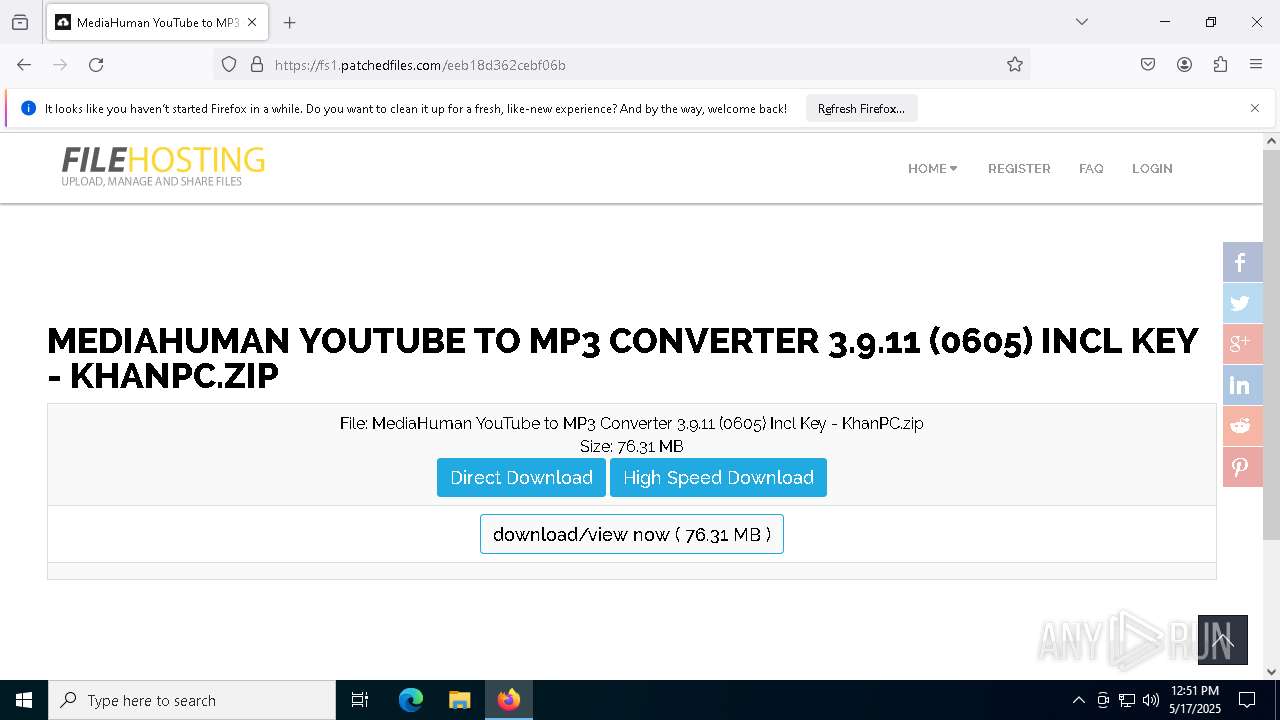Dismiss the Firefox refresh notification bar
Image resolution: width=1280 pixels, height=720 pixels.
pos(1255,108)
